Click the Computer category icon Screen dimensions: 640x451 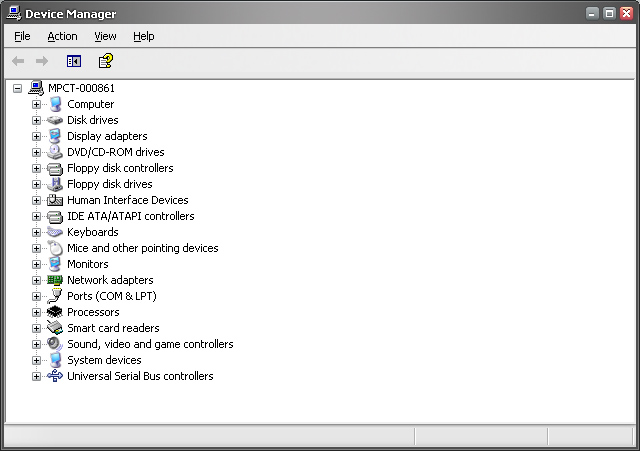point(55,104)
